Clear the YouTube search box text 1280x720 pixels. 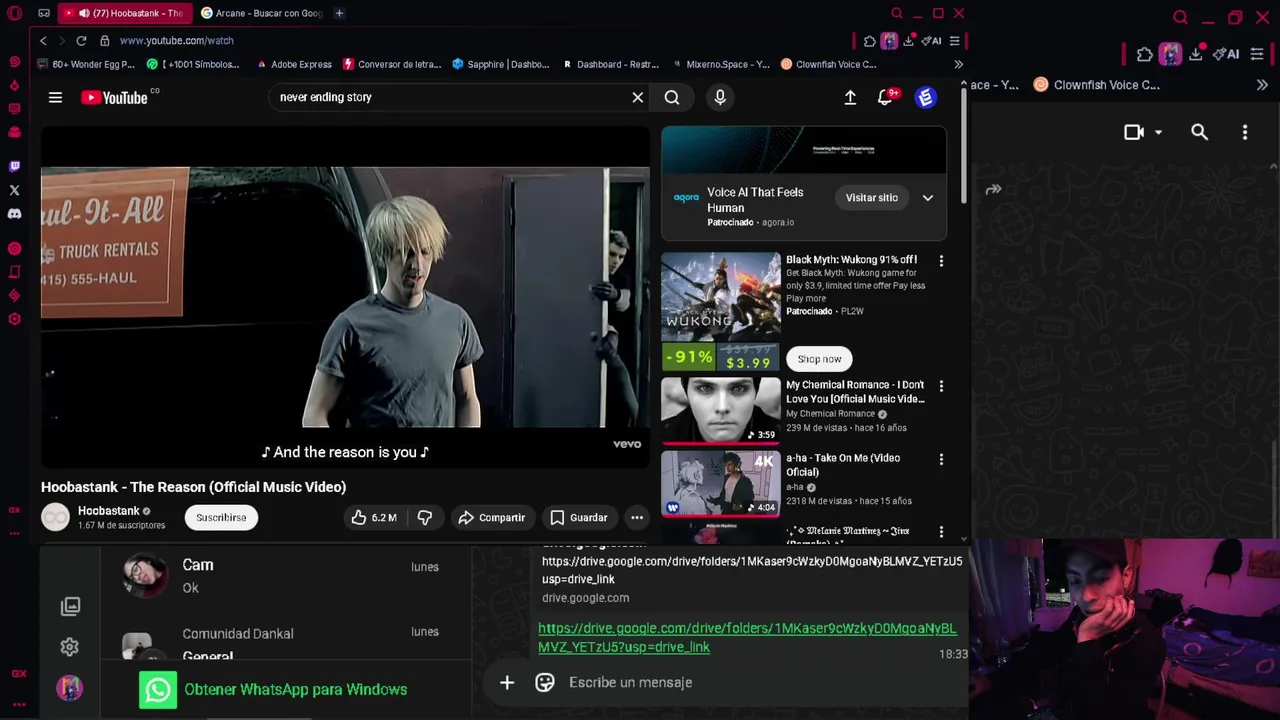click(637, 97)
